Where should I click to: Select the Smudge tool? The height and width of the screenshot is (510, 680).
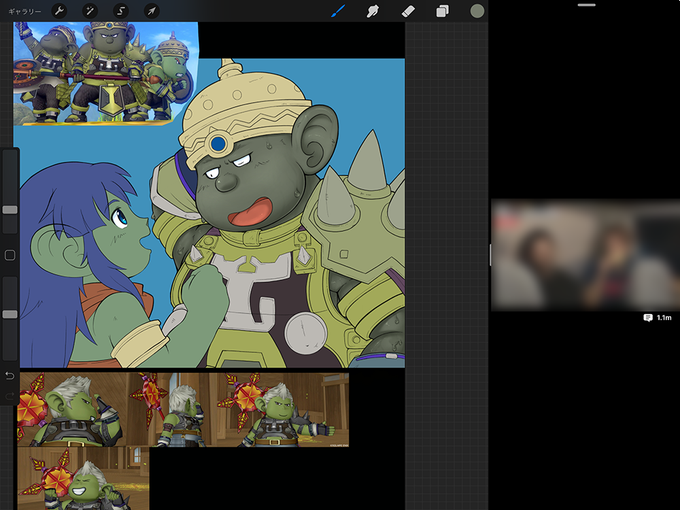coord(373,11)
